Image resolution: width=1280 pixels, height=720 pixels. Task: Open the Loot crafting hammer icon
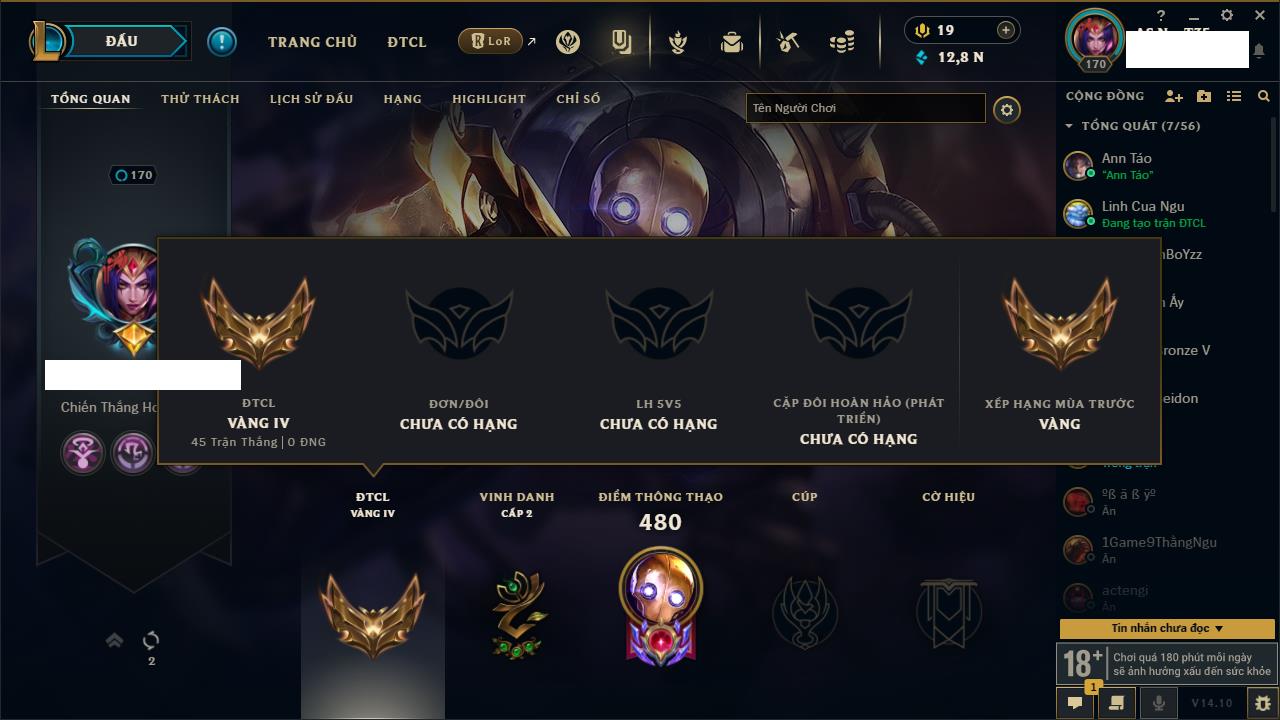(788, 42)
